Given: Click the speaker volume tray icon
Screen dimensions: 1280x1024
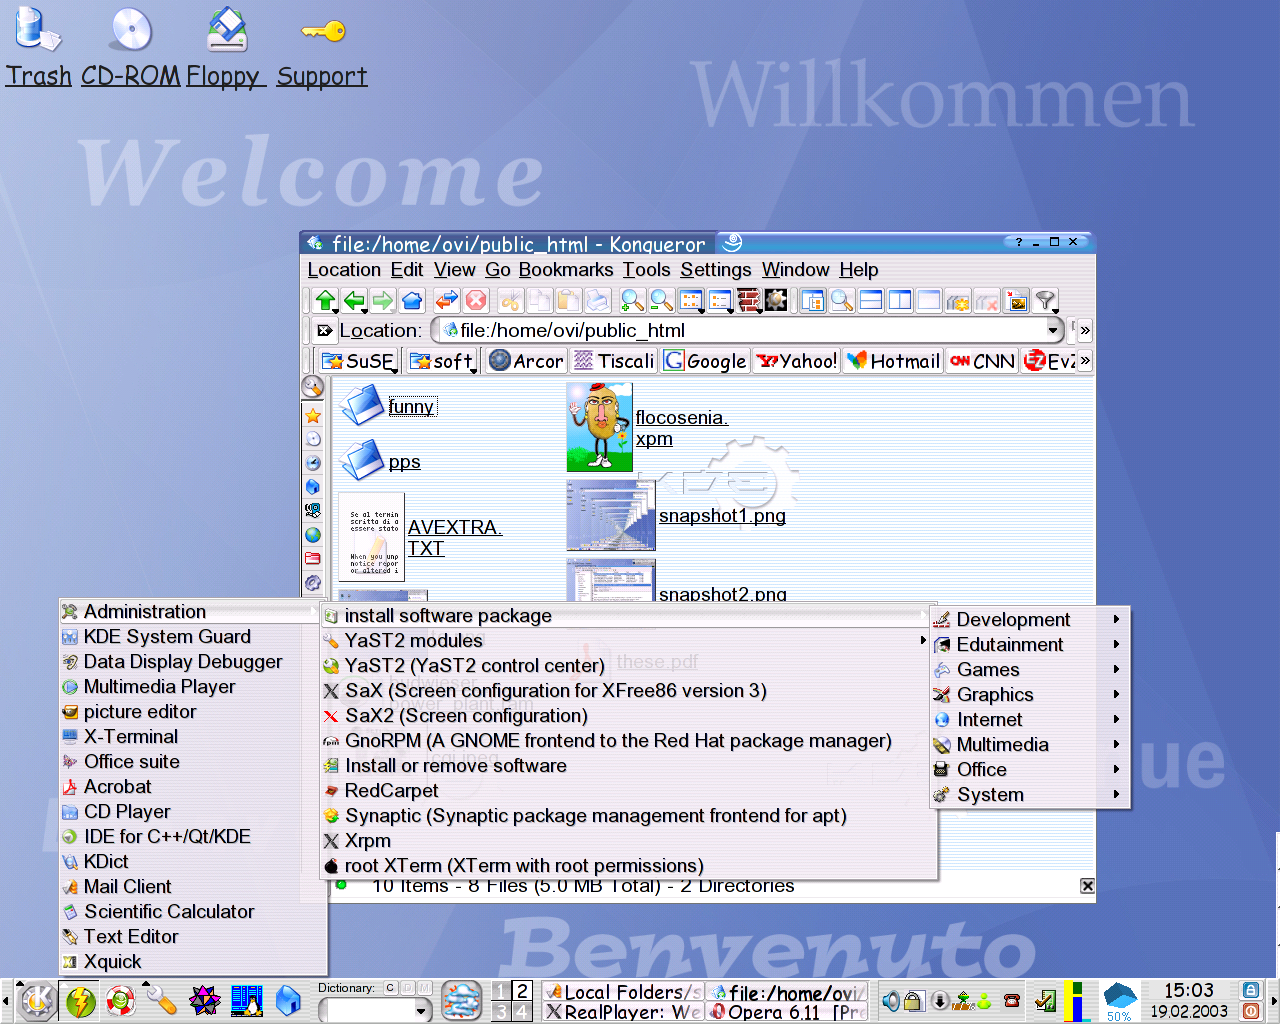Looking at the screenshot, I should [891, 1001].
